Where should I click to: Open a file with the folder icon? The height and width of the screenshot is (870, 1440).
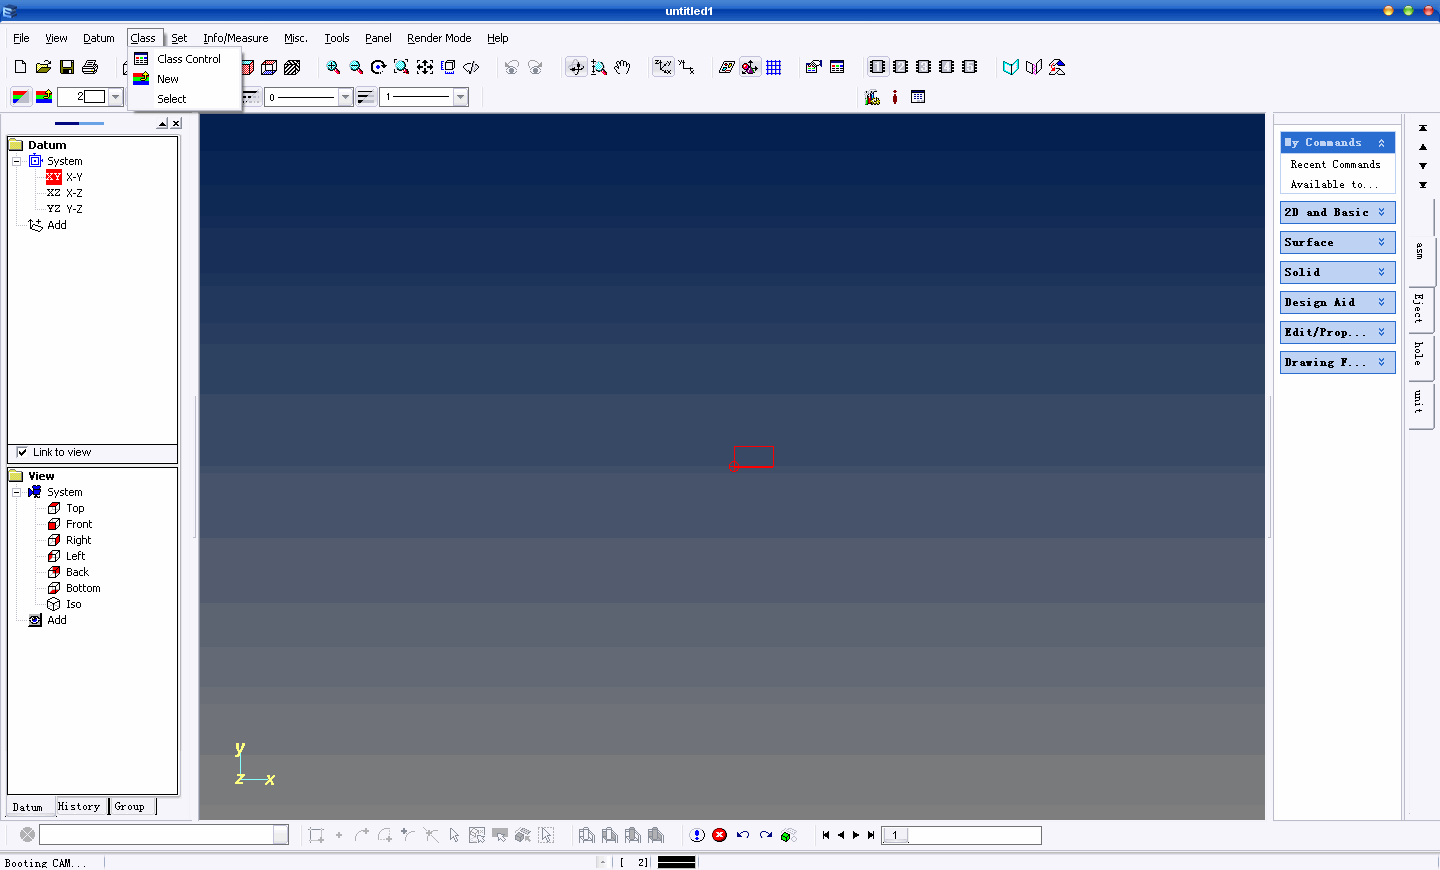pos(43,67)
